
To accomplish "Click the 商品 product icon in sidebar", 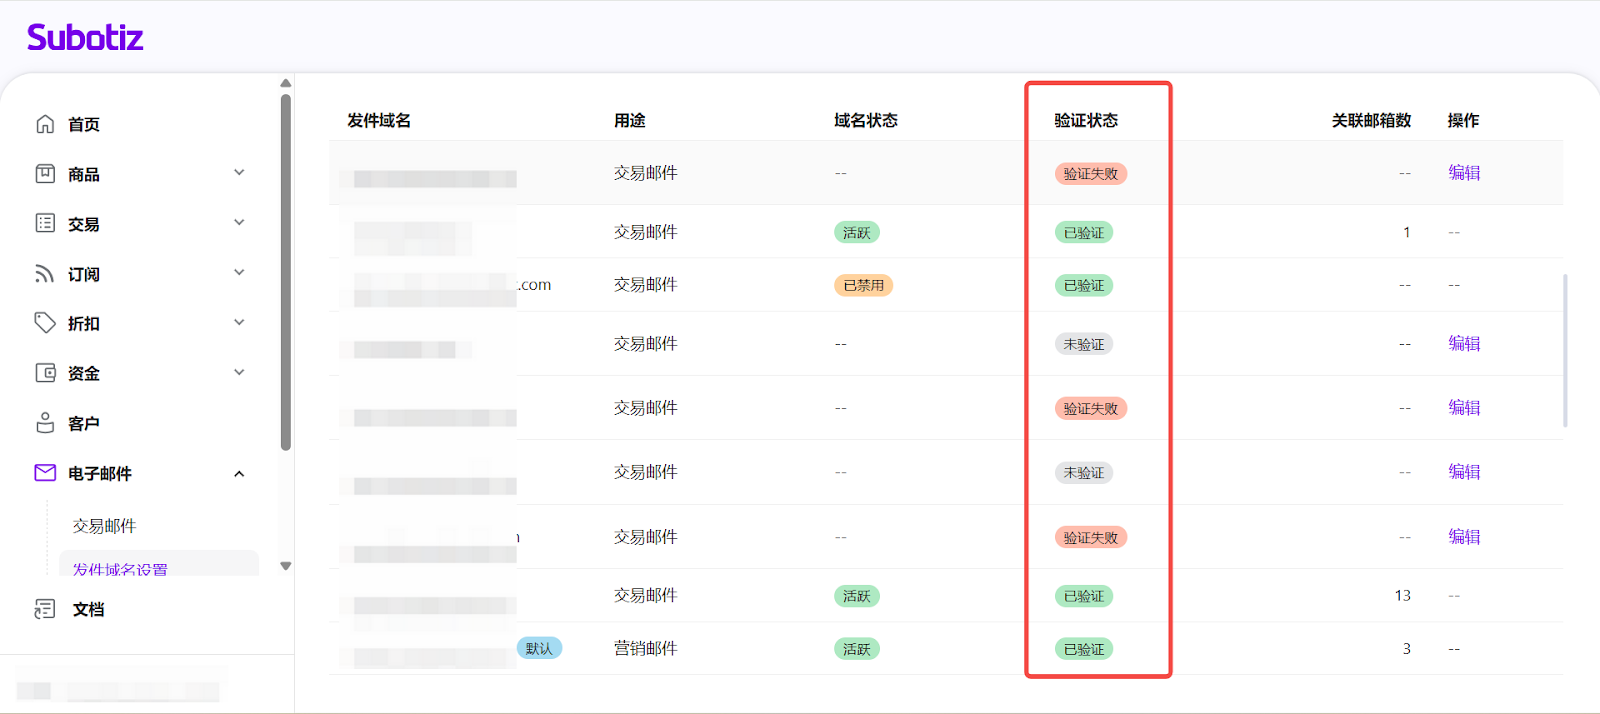I will coord(45,174).
